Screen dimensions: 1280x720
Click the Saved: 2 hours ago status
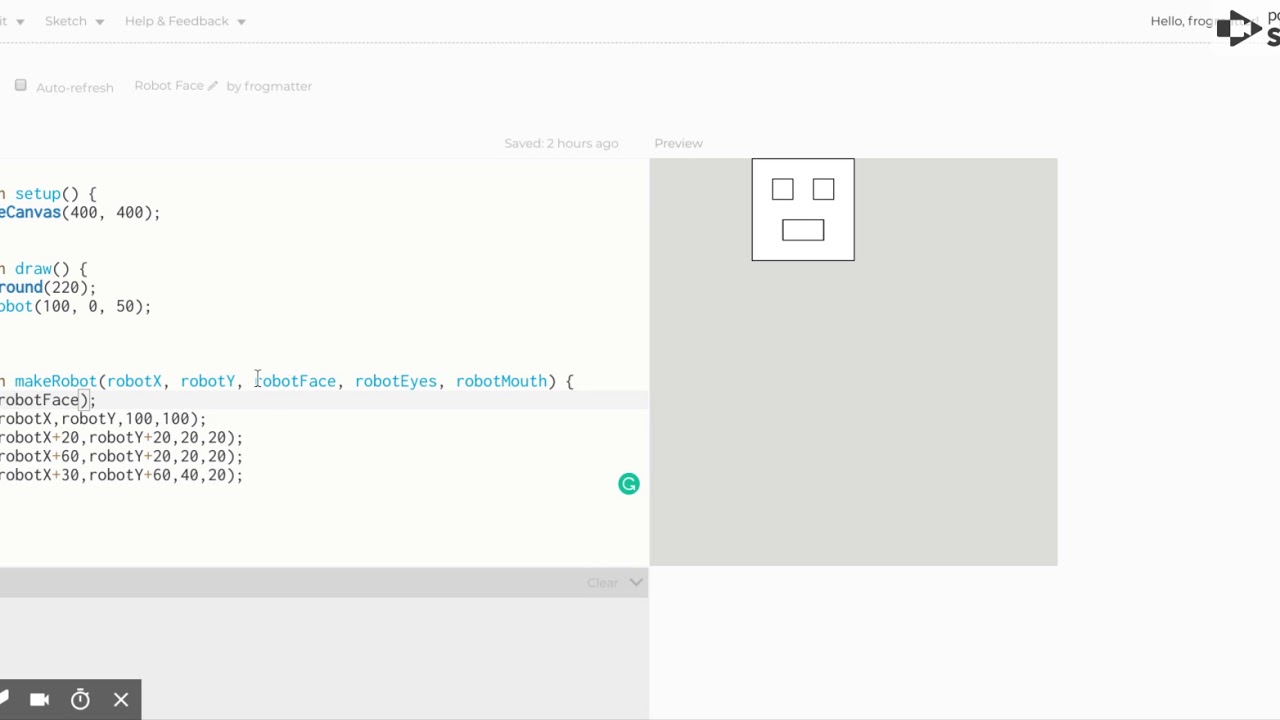(x=561, y=143)
